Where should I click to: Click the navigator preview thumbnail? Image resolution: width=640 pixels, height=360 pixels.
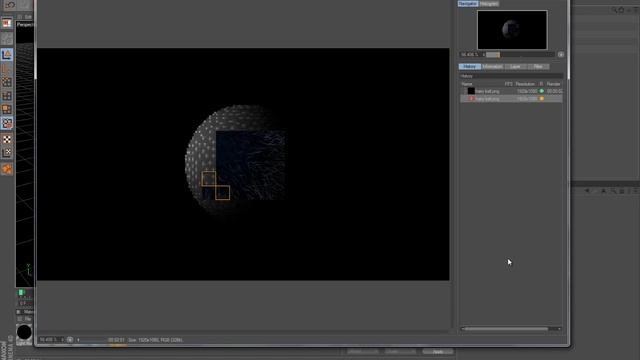pyautogui.click(x=512, y=30)
